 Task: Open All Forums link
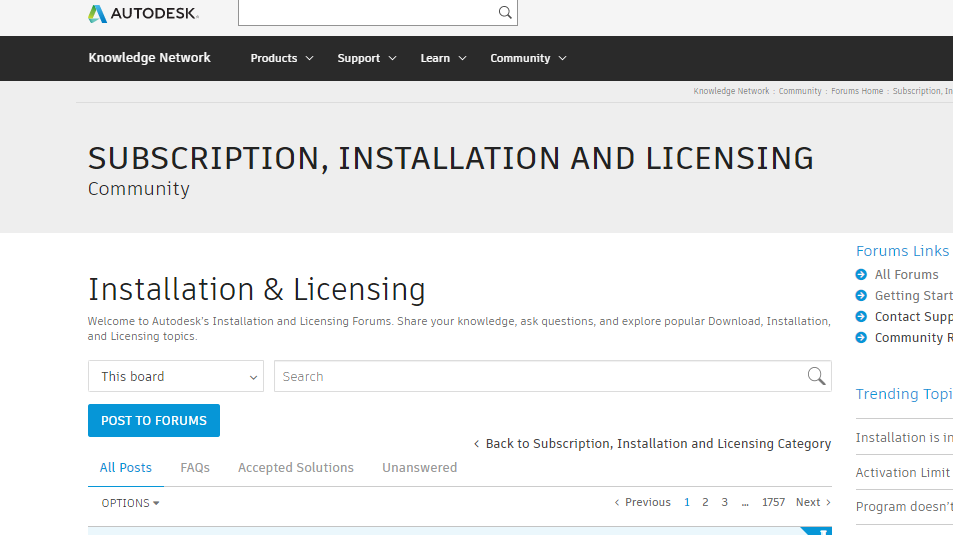906,275
